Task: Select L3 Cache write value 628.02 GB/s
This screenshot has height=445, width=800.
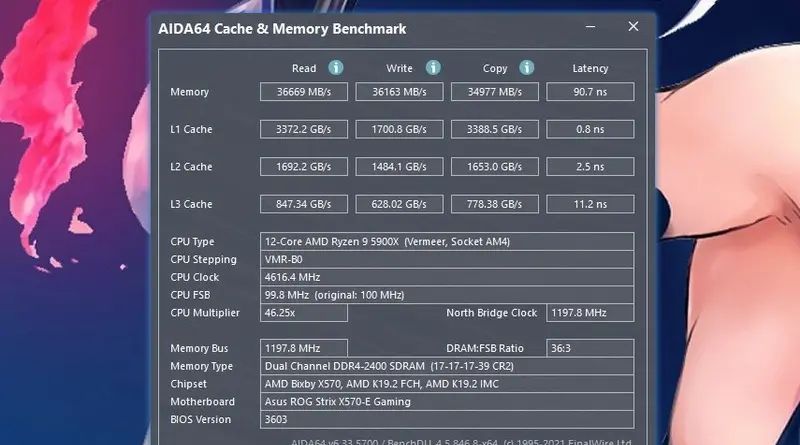Action: coord(399,204)
